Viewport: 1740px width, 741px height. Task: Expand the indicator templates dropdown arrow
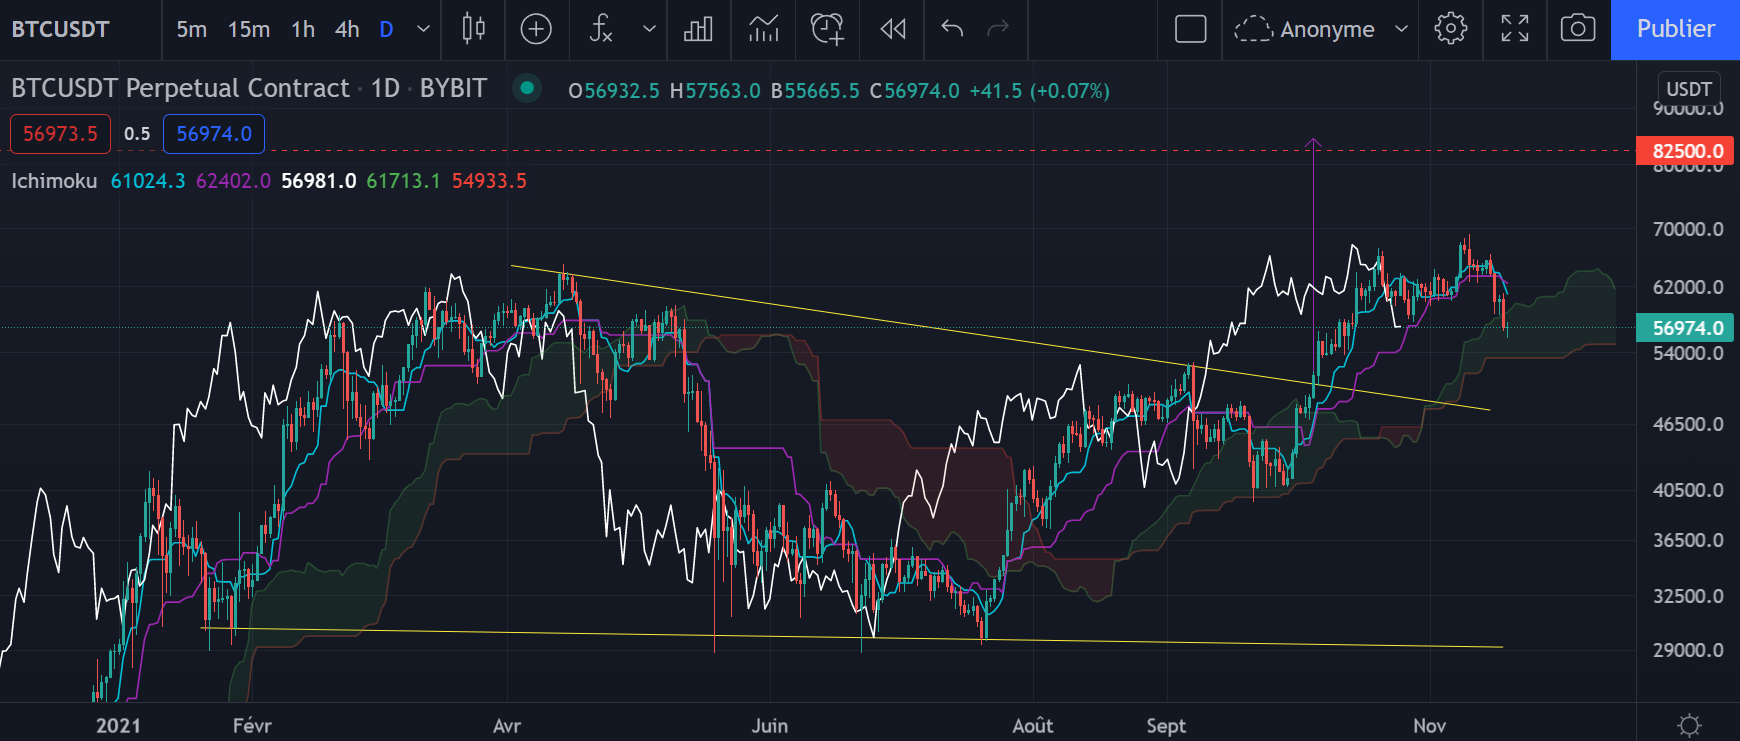649,29
